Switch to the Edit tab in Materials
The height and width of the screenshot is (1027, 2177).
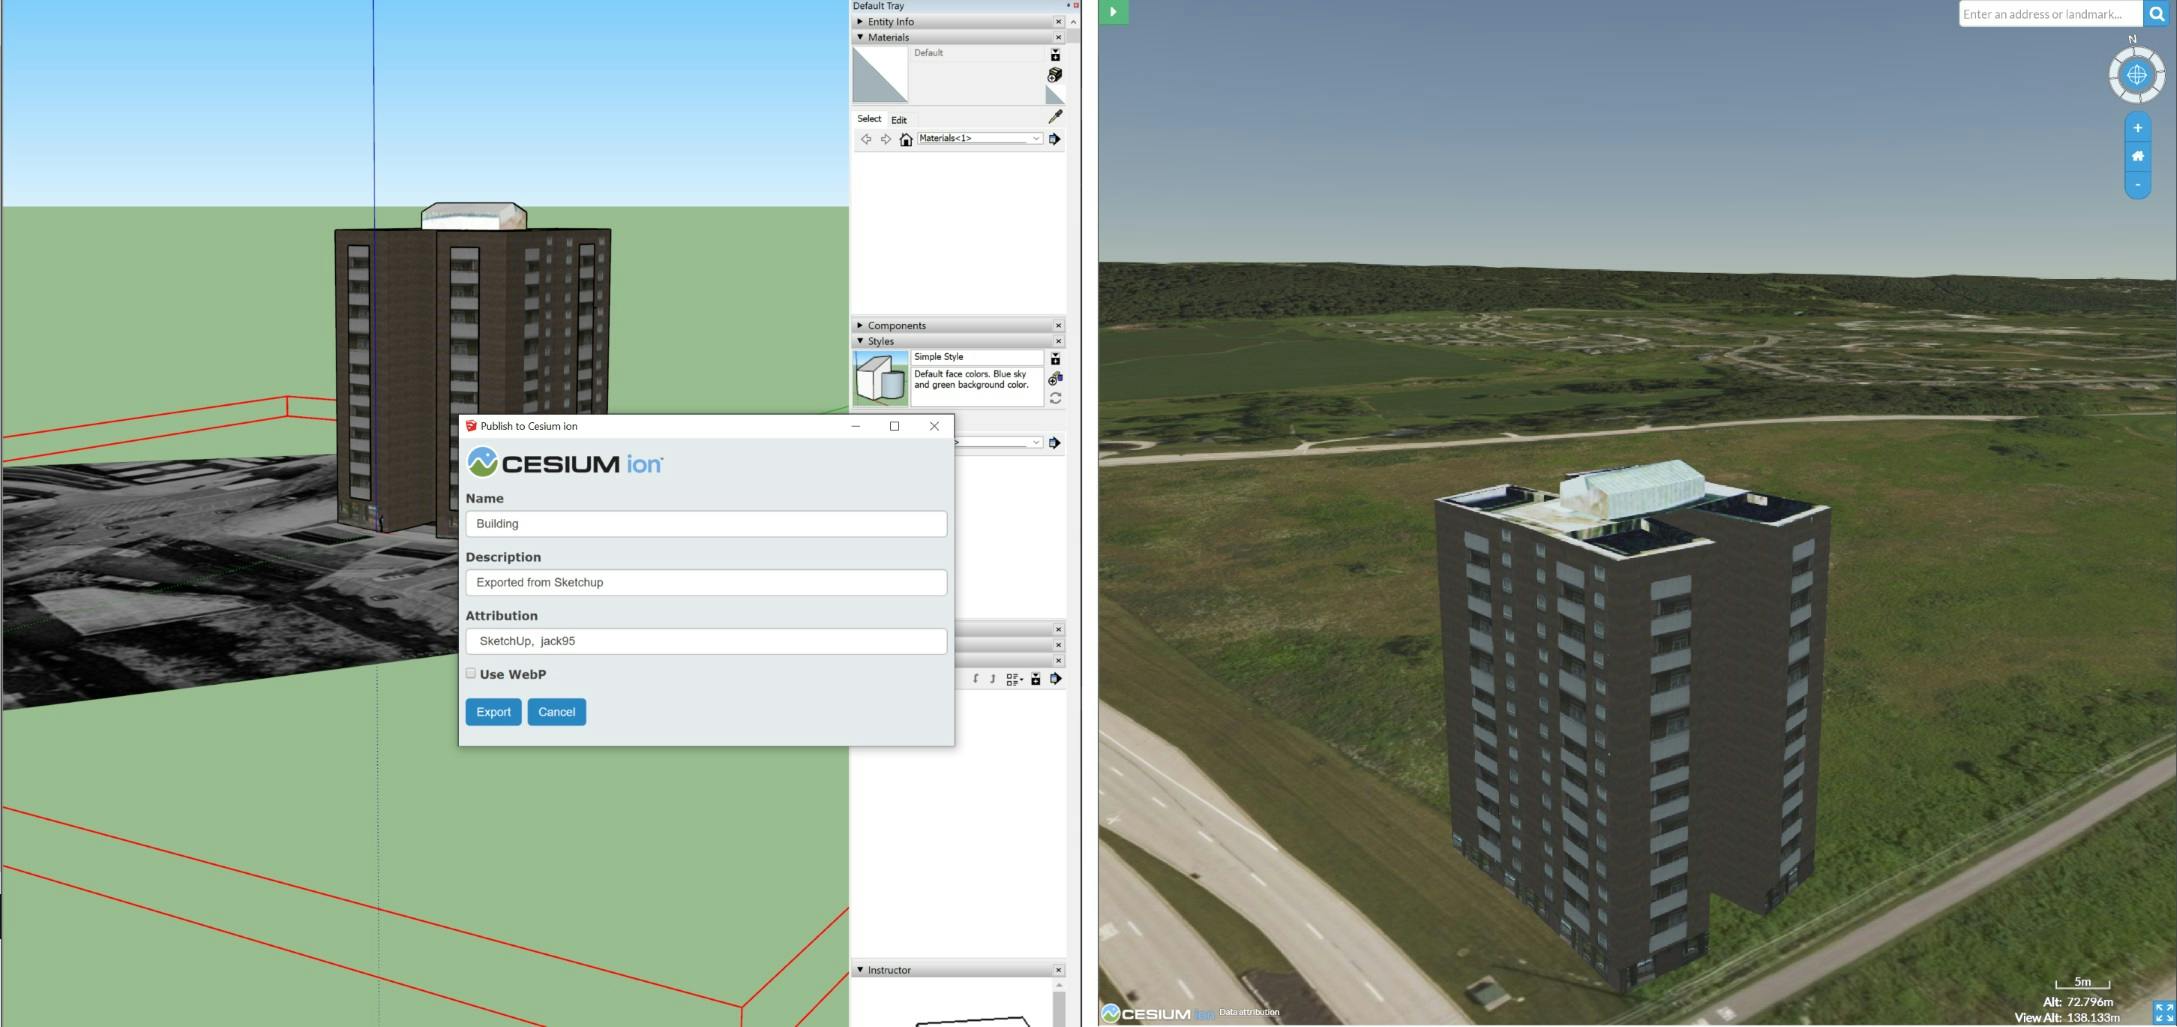899,119
